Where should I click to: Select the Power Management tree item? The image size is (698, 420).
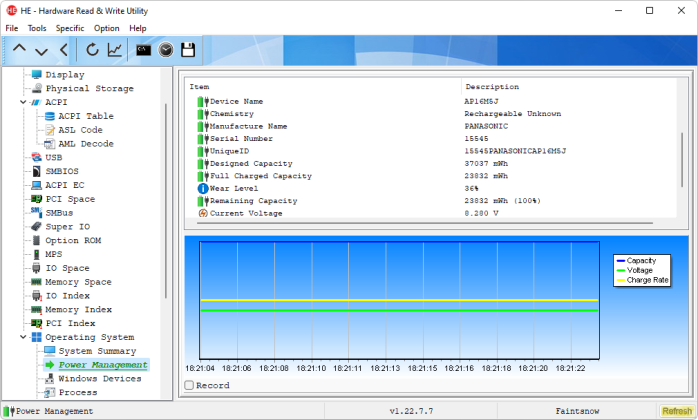click(x=103, y=365)
